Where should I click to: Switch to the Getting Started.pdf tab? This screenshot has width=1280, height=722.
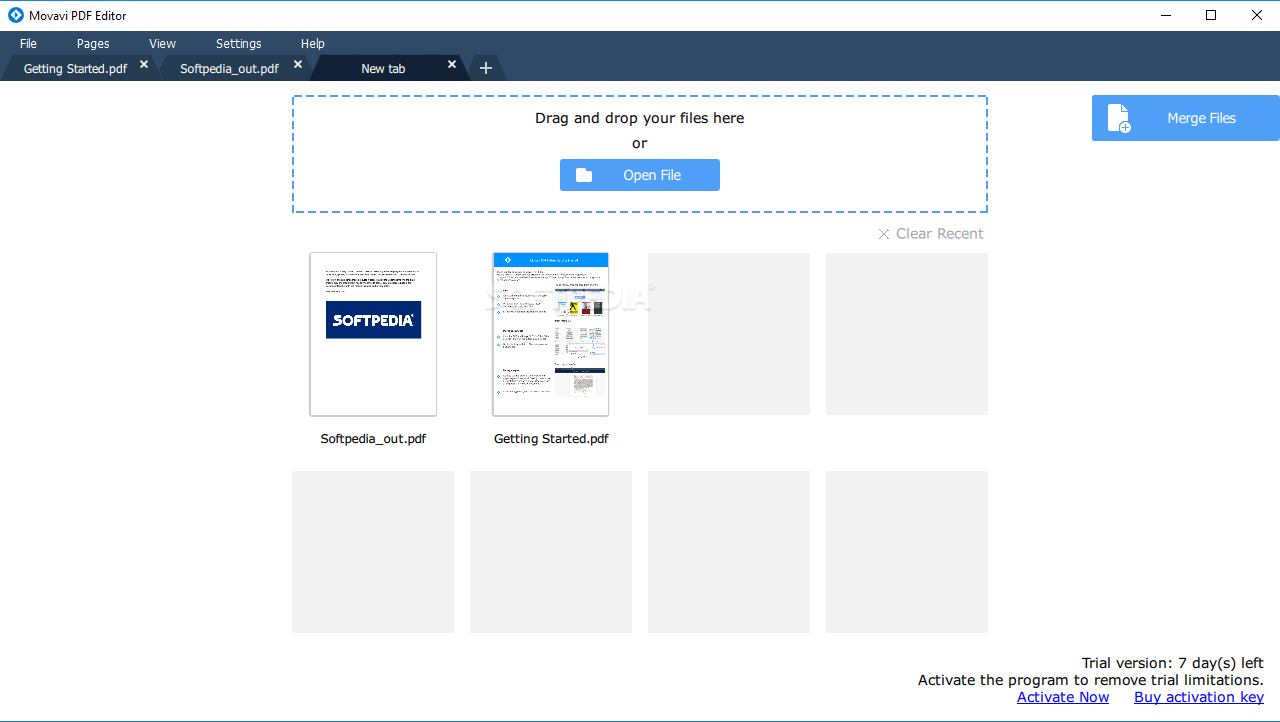click(x=75, y=69)
